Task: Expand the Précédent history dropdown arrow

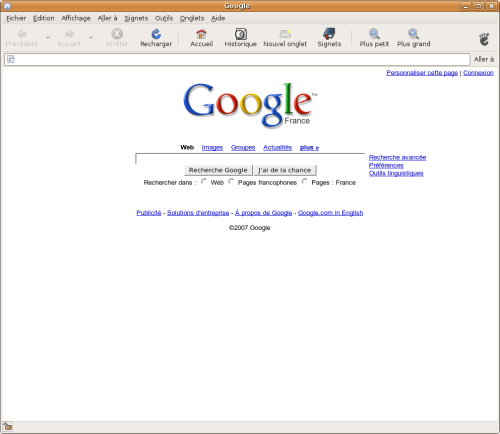Action: pos(48,38)
